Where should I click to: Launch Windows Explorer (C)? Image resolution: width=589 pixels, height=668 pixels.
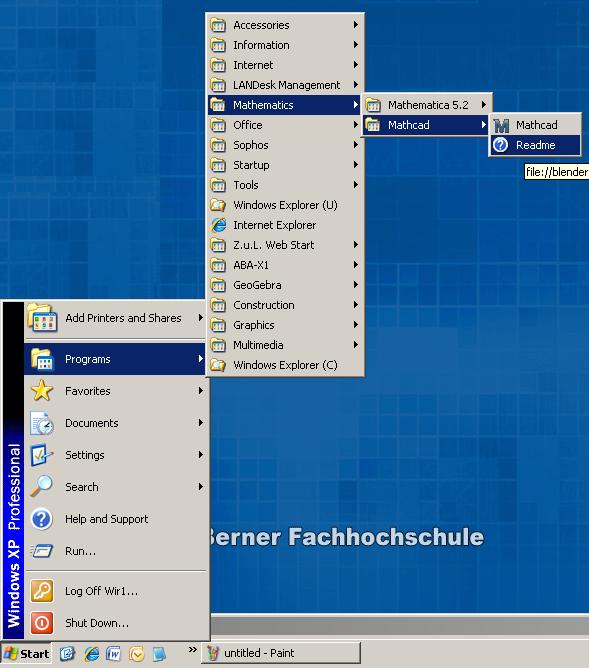click(x=285, y=365)
